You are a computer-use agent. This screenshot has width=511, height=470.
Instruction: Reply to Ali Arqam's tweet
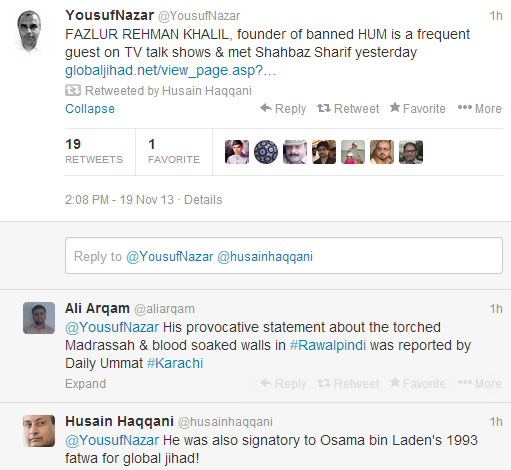tap(283, 384)
